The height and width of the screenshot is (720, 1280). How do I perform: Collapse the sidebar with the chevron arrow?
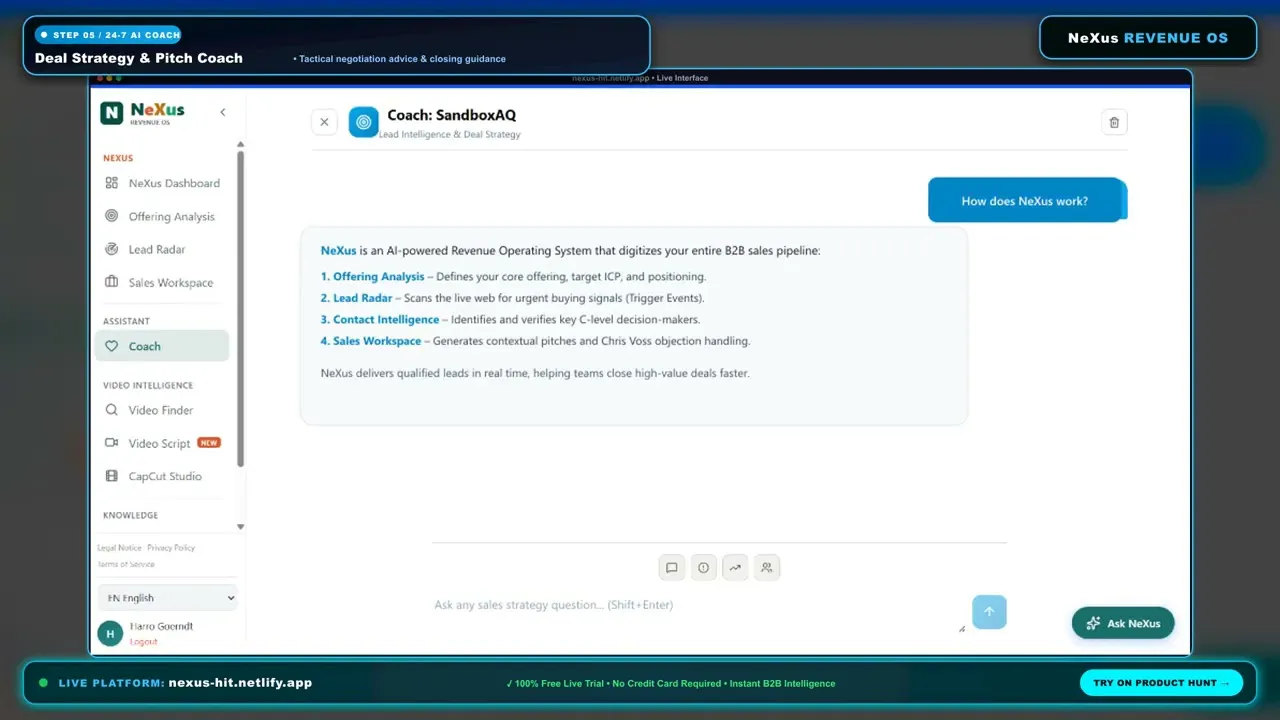pyautogui.click(x=223, y=113)
